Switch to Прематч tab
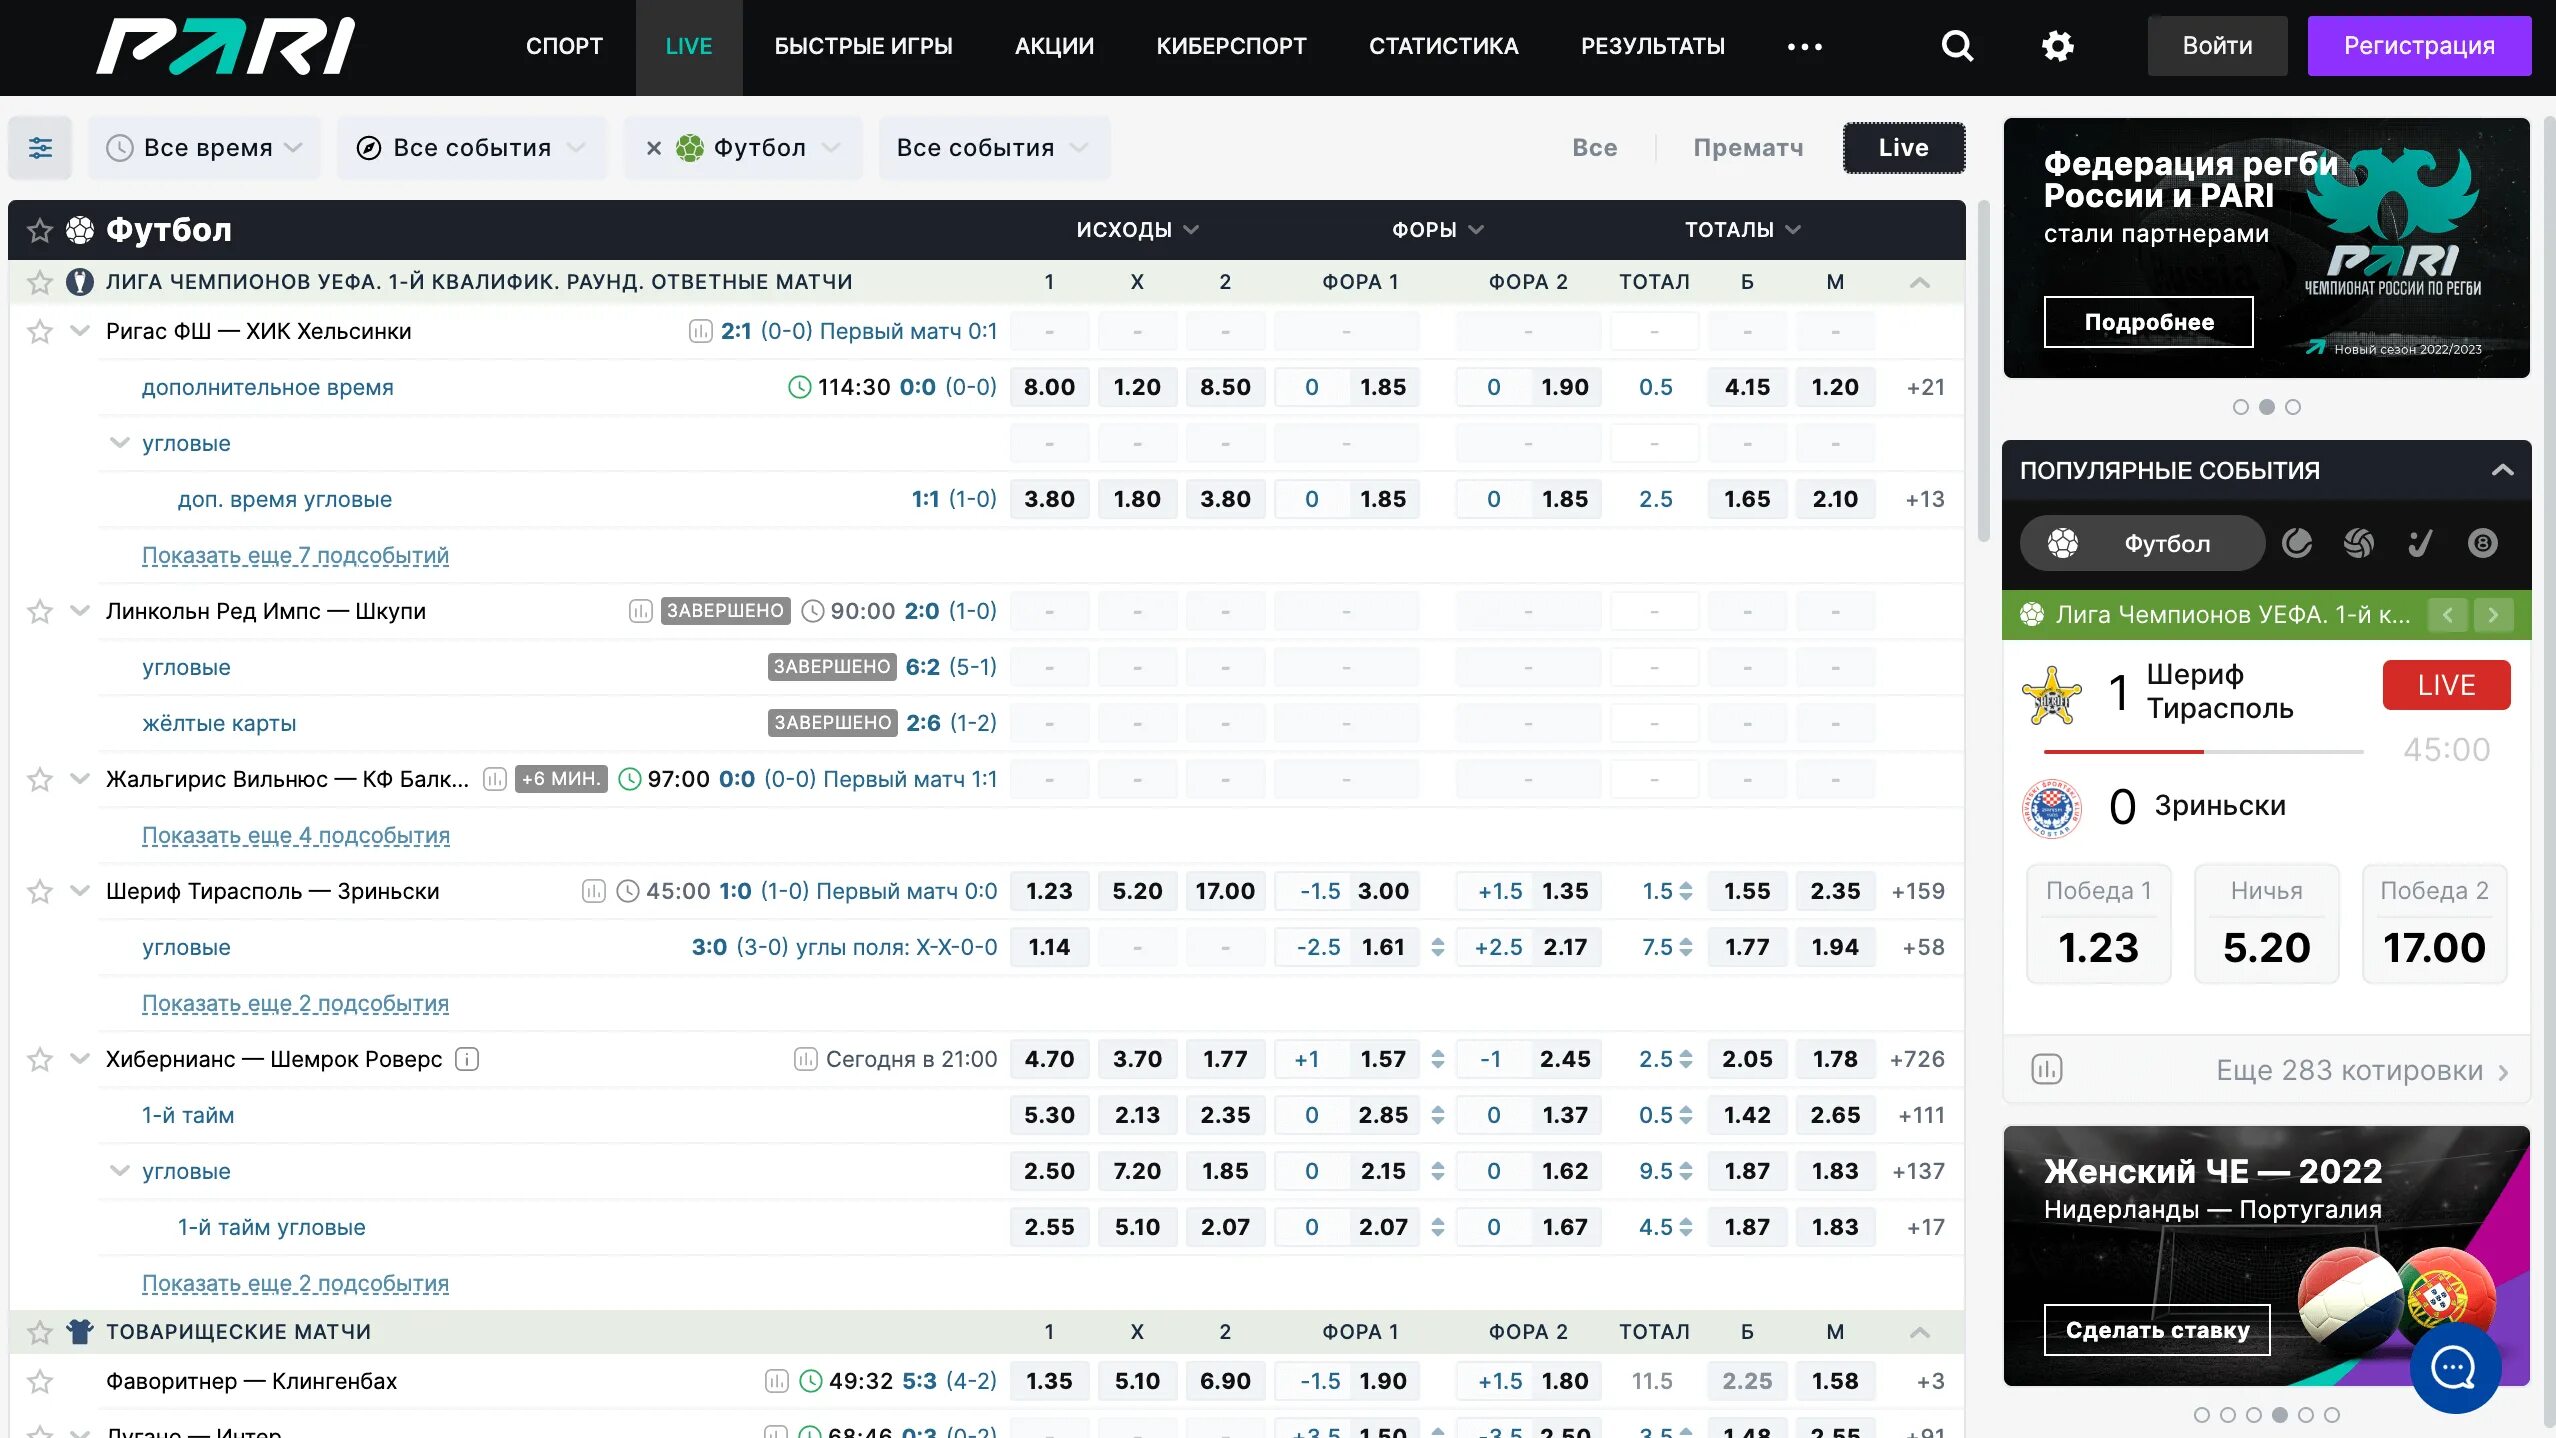2556x1438 pixels. tap(1748, 148)
